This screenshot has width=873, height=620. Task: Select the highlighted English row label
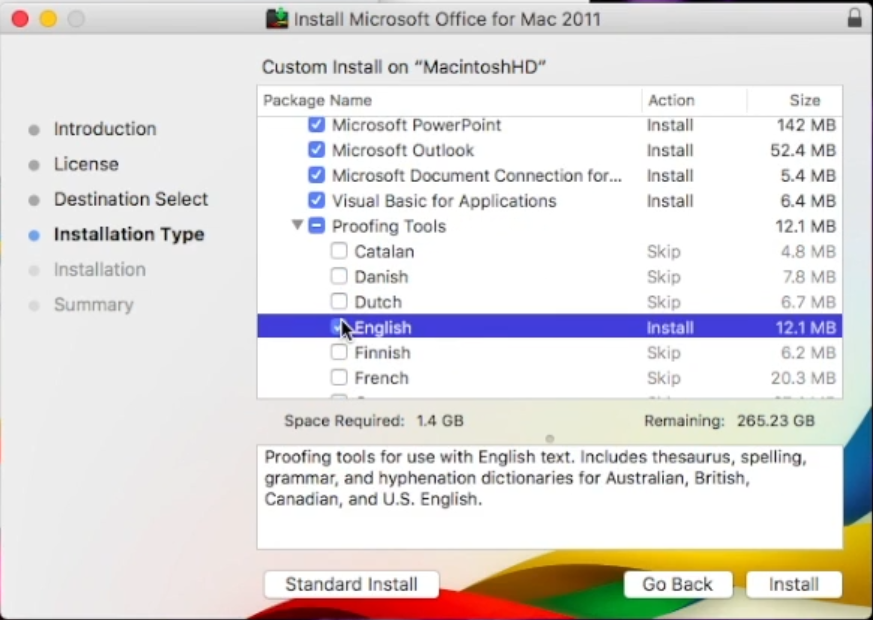pyautogui.click(x=382, y=328)
